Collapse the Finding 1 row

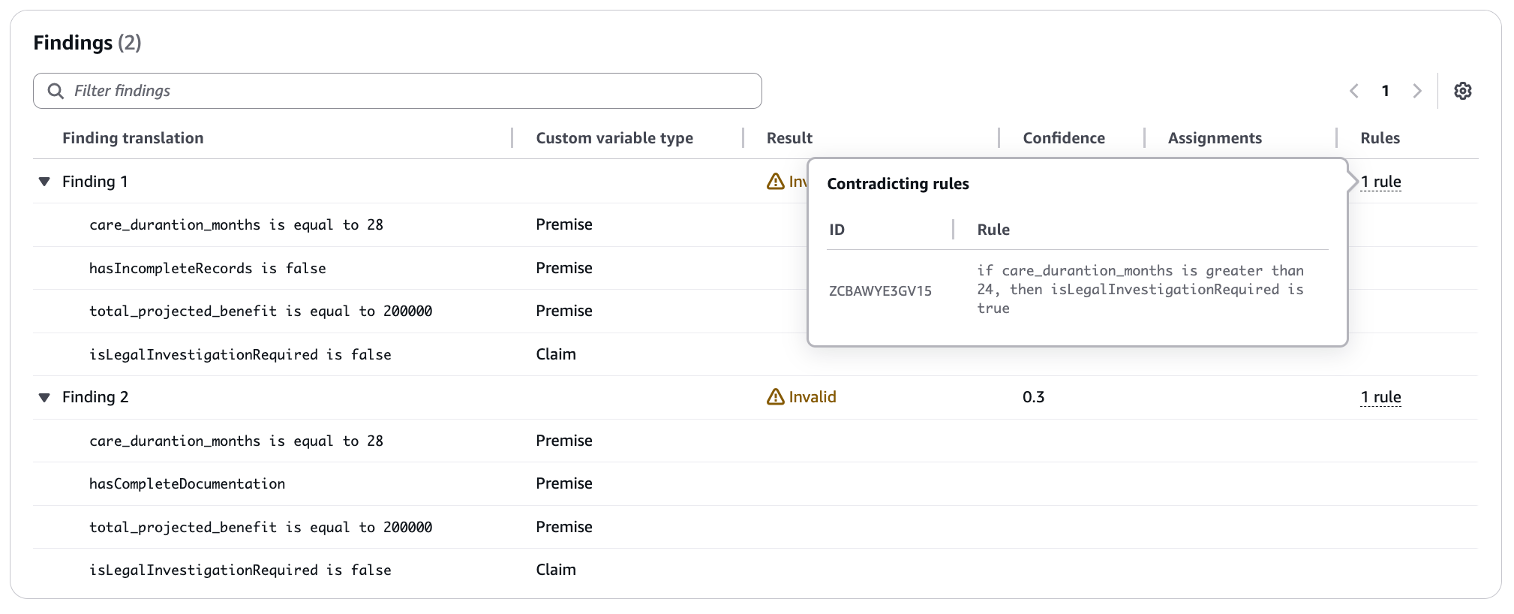coord(44,182)
